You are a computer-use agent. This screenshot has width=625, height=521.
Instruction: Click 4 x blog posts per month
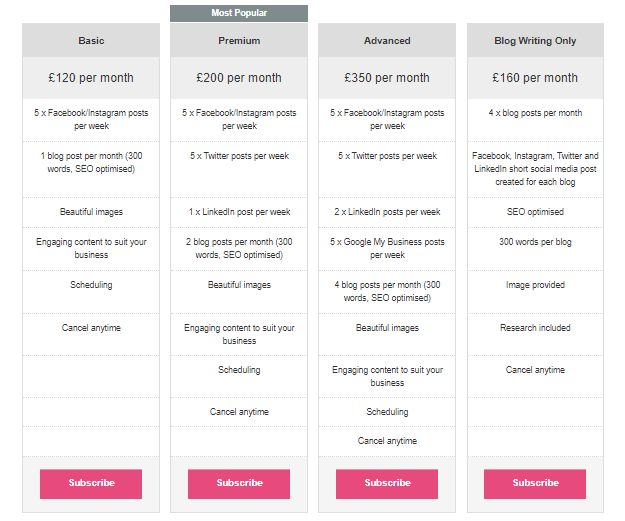(535, 113)
